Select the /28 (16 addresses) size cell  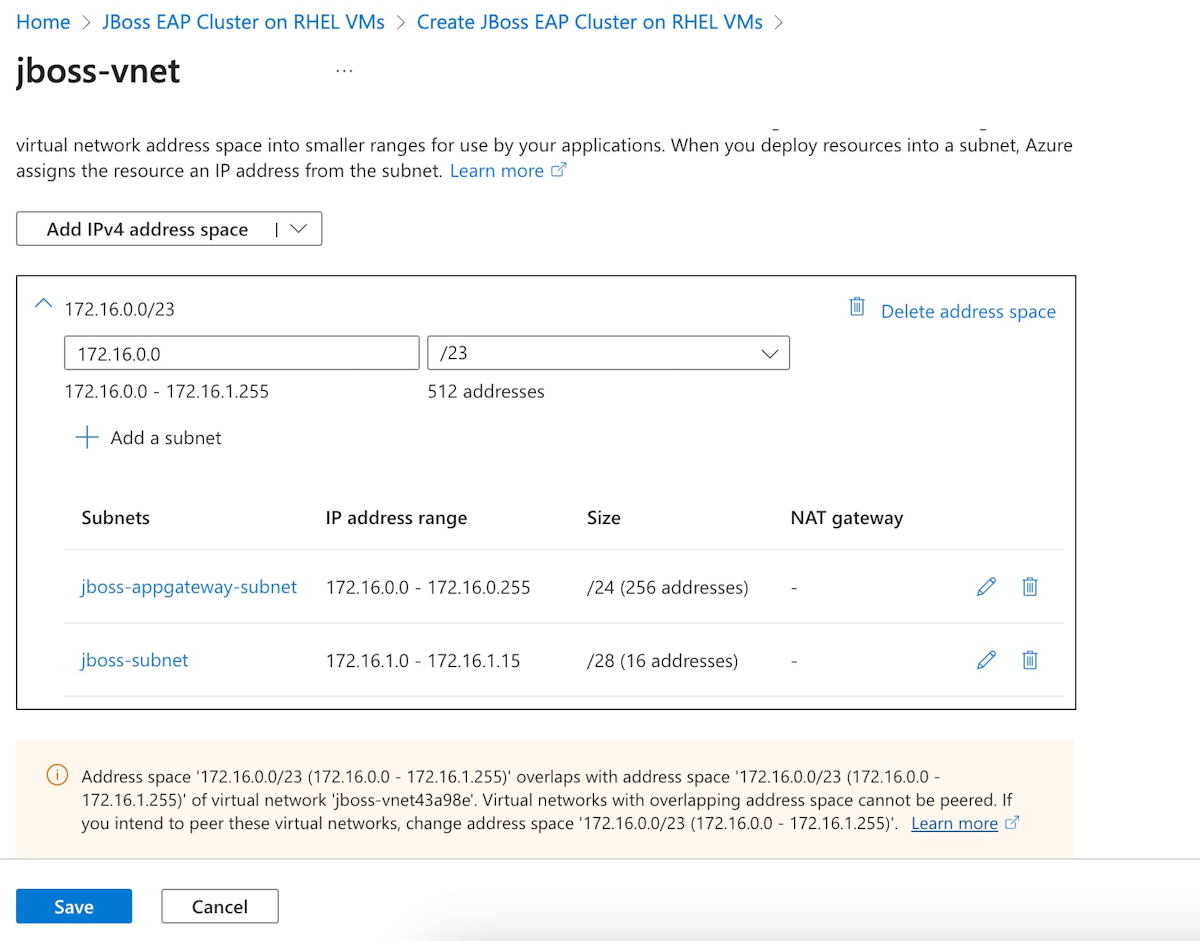pyautogui.click(x=662, y=660)
